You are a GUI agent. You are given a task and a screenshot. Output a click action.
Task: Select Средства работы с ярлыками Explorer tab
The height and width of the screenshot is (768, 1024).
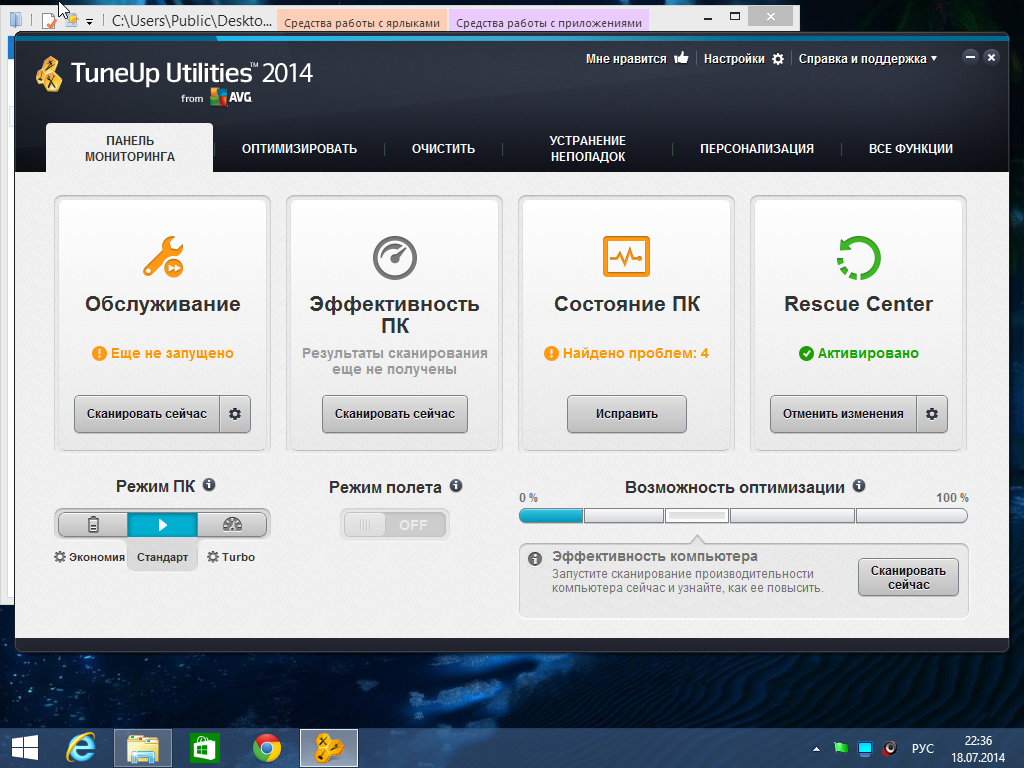[x=362, y=21]
